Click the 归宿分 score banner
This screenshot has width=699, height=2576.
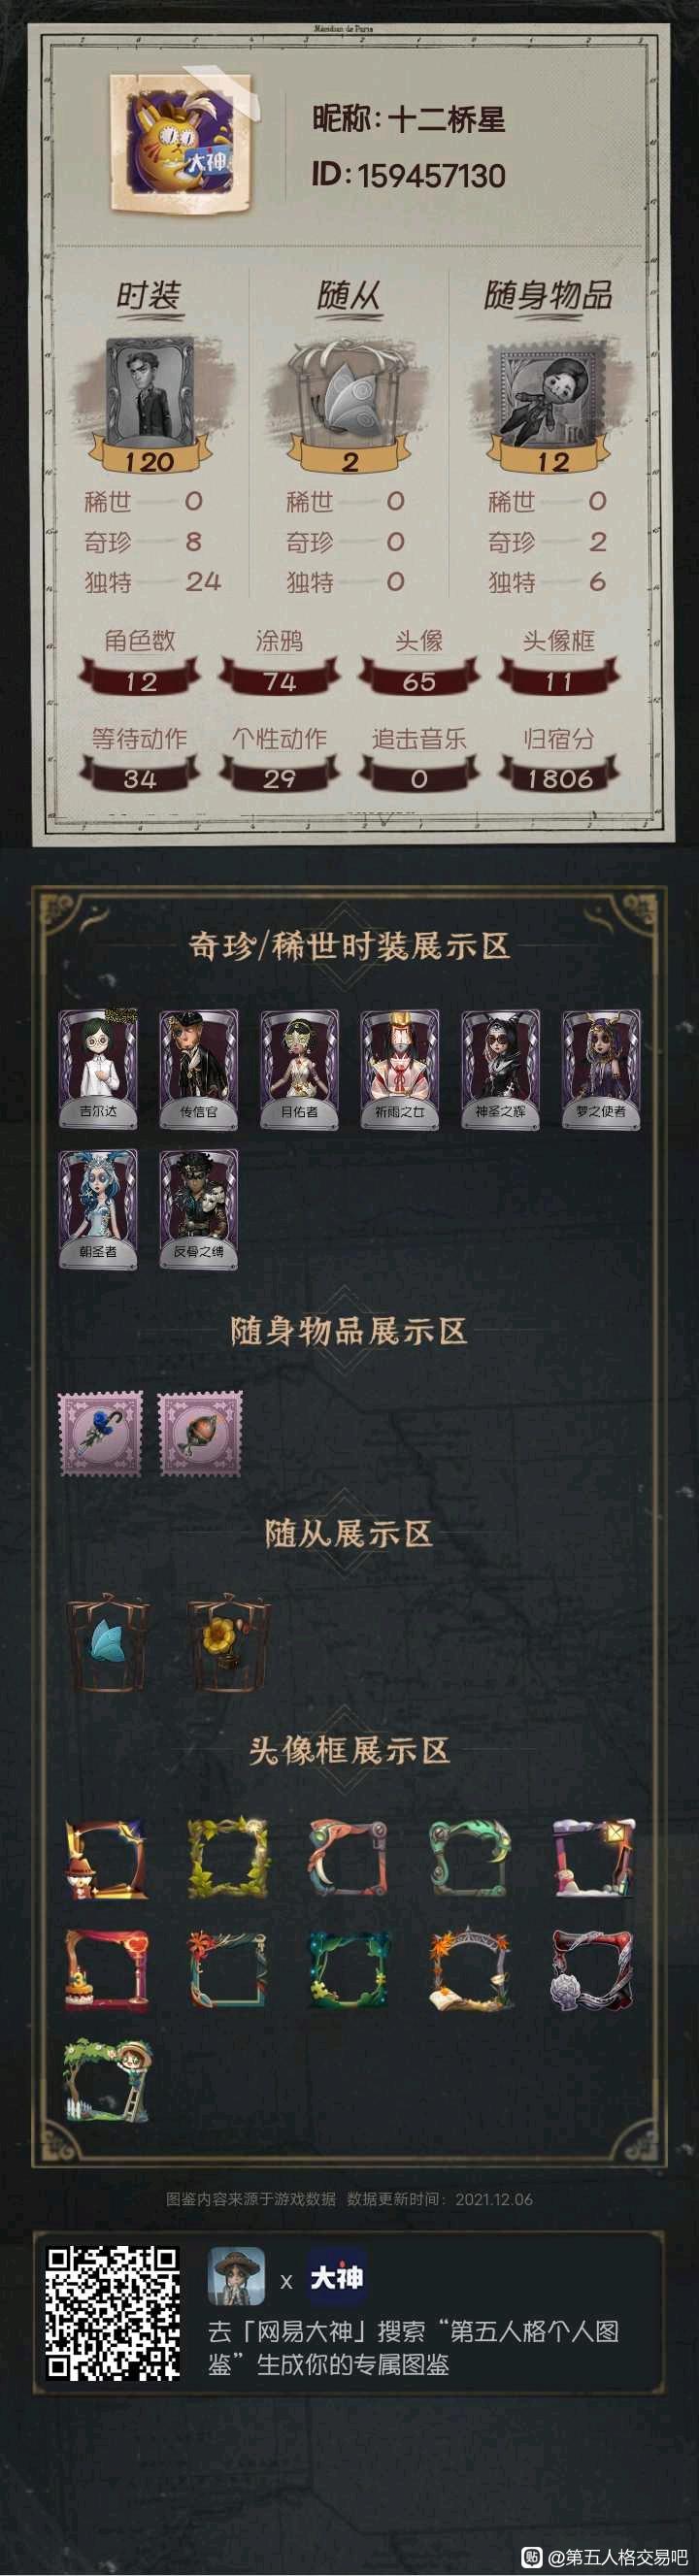559,778
